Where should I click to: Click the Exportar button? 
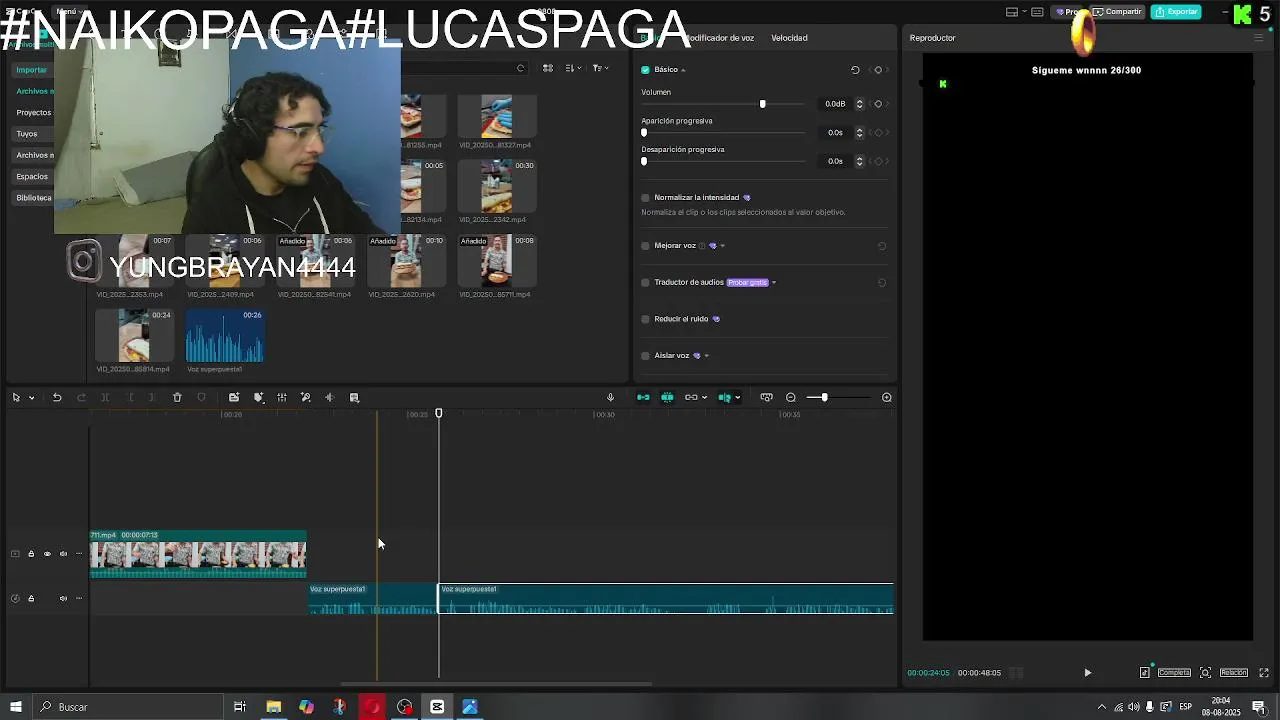(1176, 12)
